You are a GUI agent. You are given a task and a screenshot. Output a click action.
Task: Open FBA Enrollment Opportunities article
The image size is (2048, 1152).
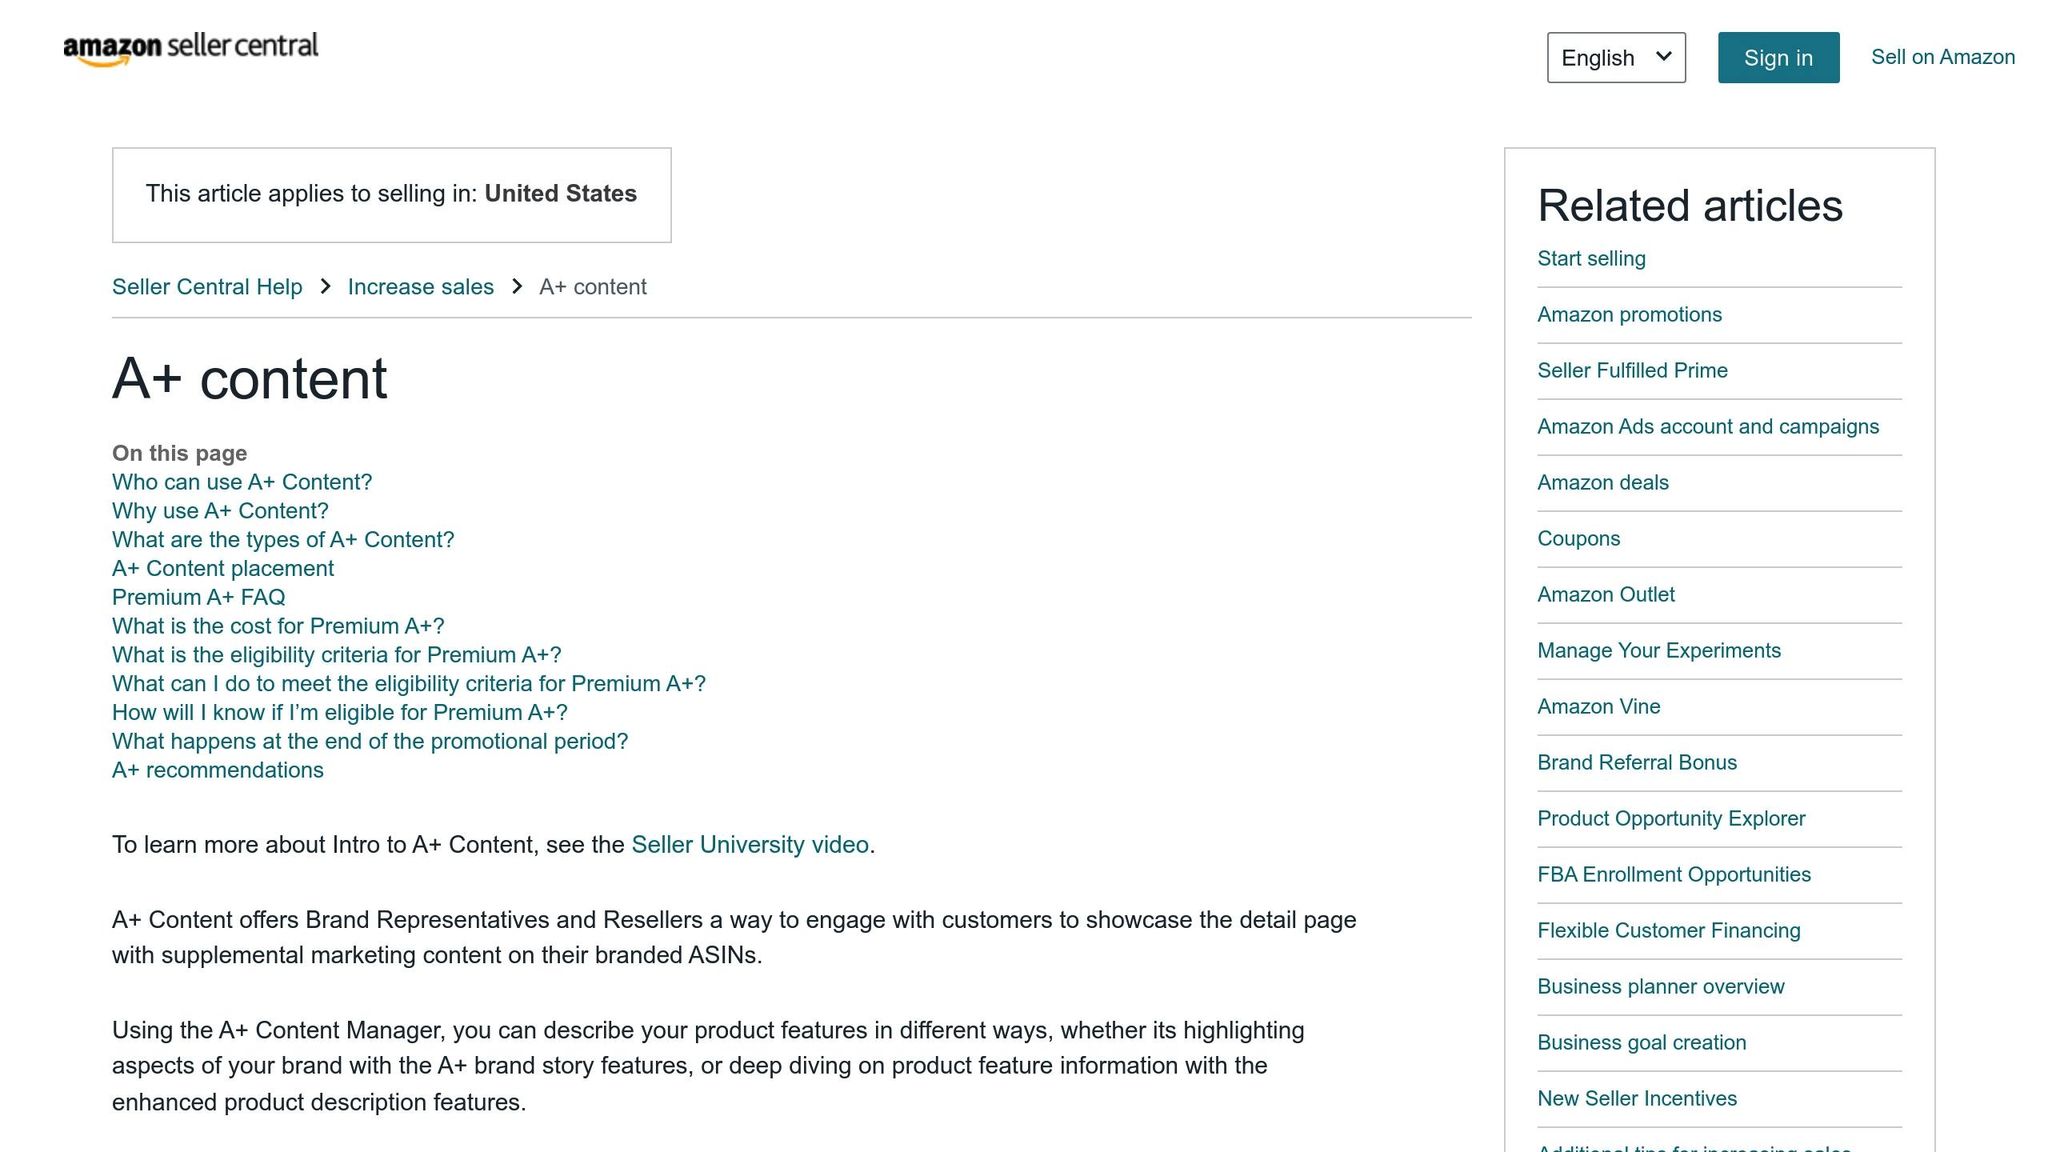coord(1674,875)
